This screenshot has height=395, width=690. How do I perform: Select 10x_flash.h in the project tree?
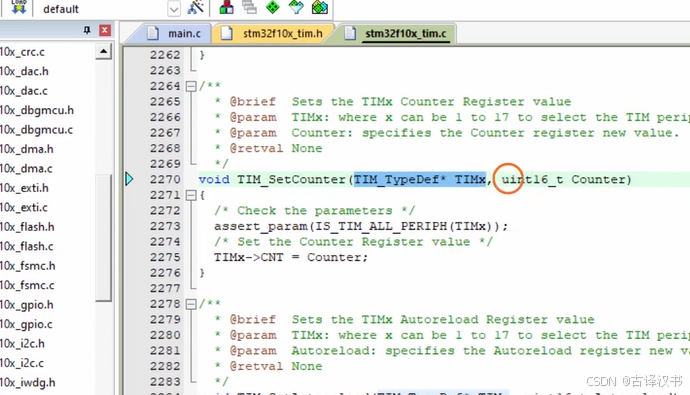(x=27, y=227)
